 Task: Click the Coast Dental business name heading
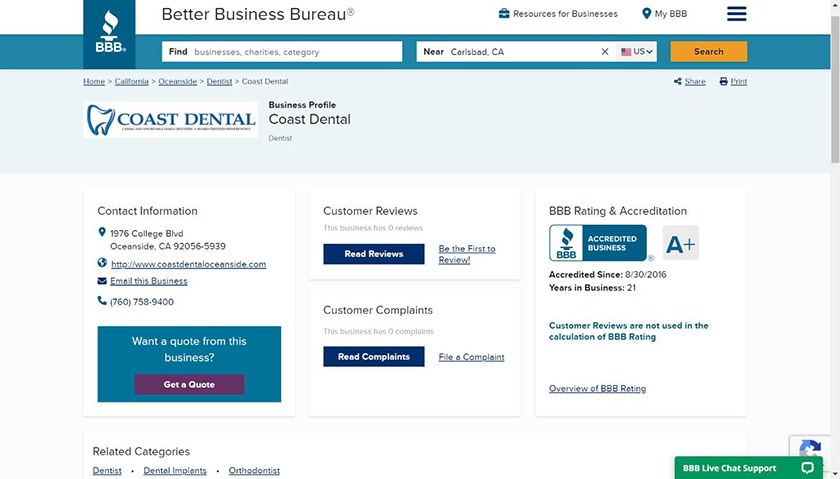(x=310, y=119)
